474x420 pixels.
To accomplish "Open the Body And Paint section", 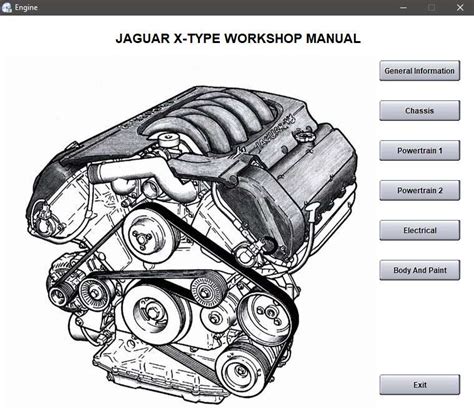I will pyautogui.click(x=420, y=270).
